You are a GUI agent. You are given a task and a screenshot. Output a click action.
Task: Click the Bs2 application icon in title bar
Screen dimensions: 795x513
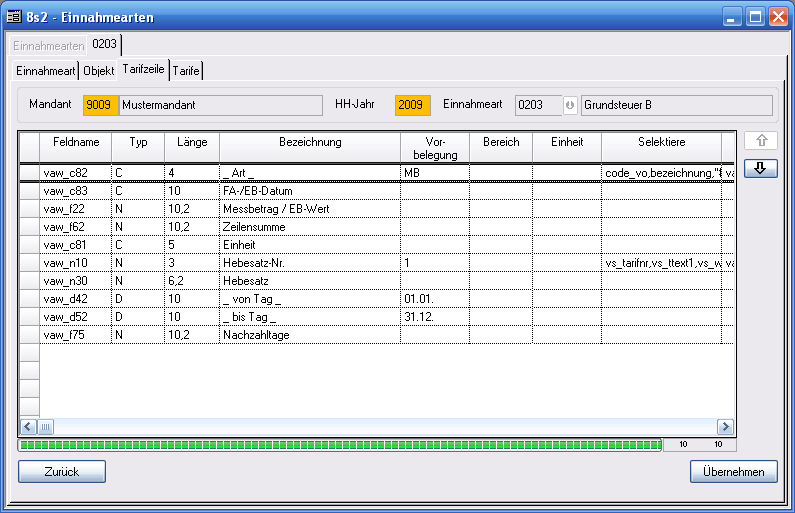[x=13, y=16]
